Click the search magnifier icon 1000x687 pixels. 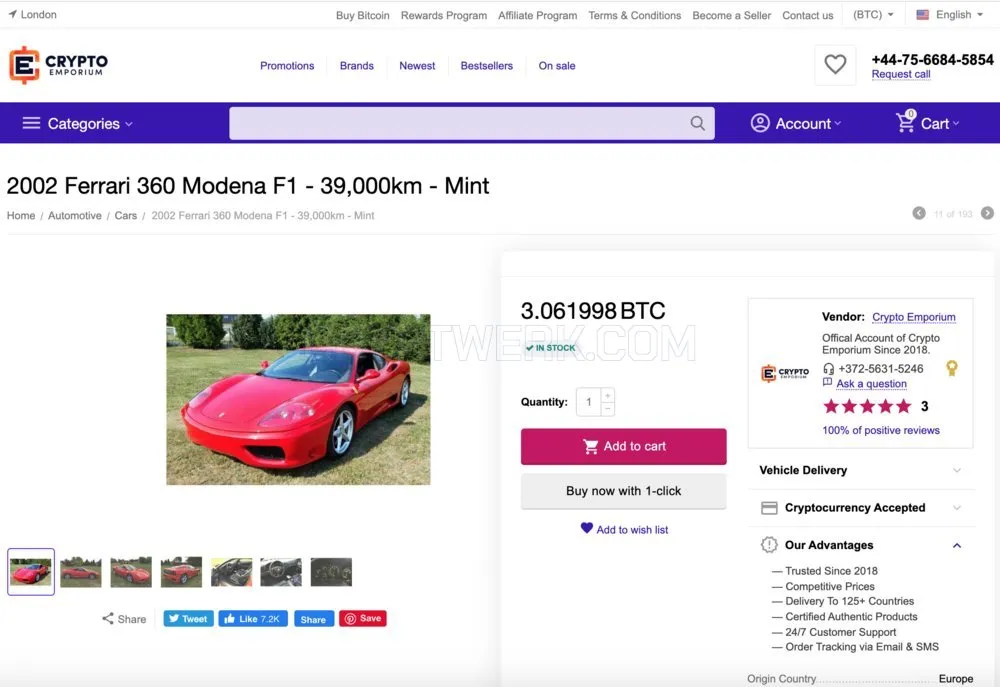pyautogui.click(x=697, y=123)
